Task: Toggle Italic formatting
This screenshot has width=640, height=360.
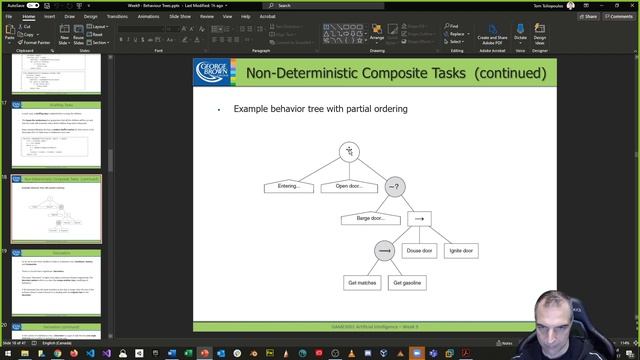Action: tap(128, 40)
